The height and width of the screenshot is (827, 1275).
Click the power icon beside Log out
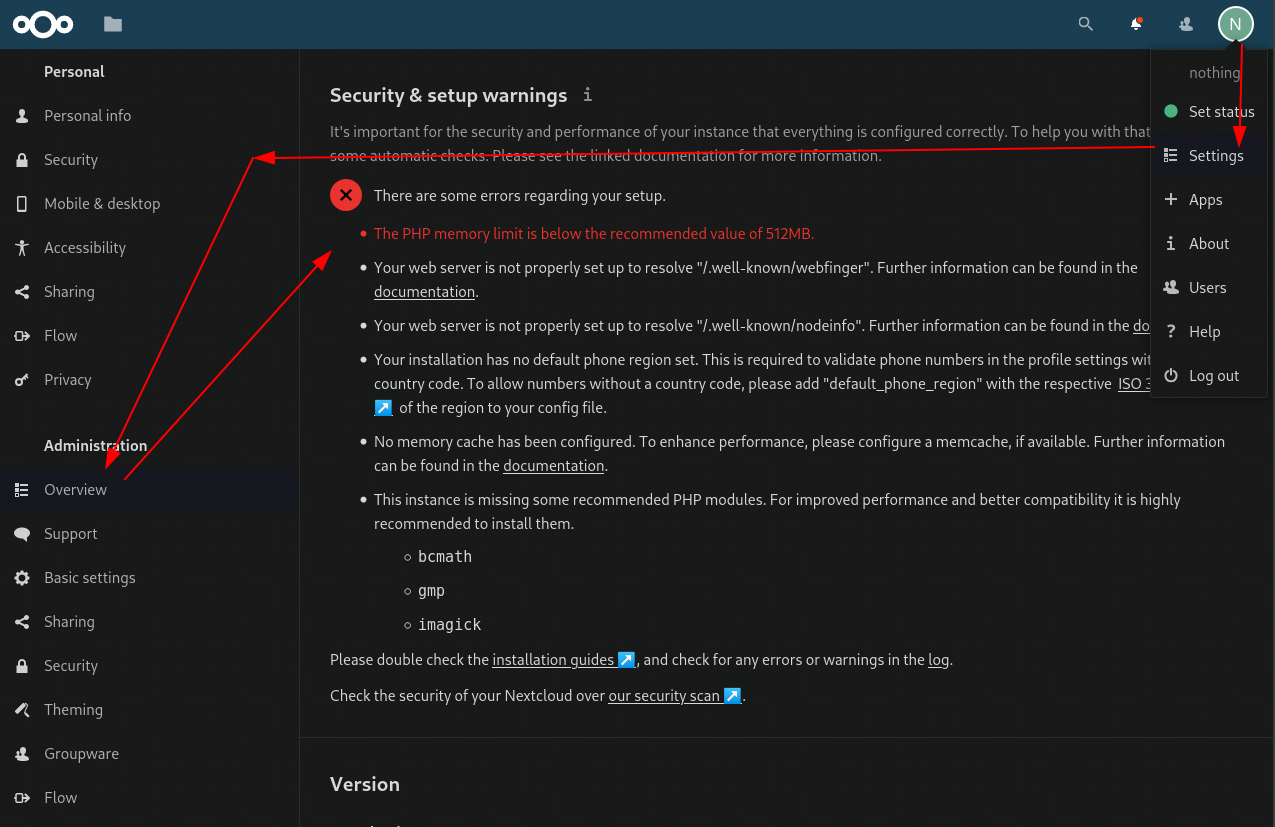(x=1171, y=376)
